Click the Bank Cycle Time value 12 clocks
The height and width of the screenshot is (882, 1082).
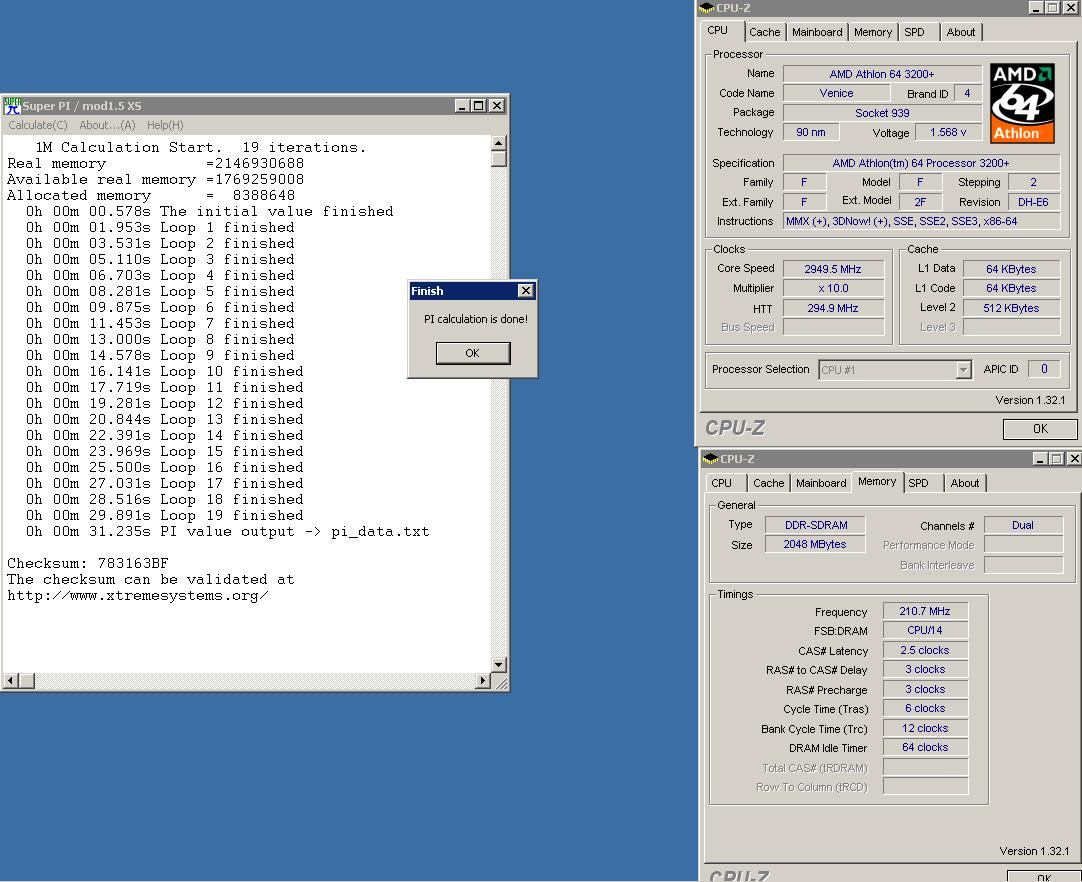(x=925, y=728)
